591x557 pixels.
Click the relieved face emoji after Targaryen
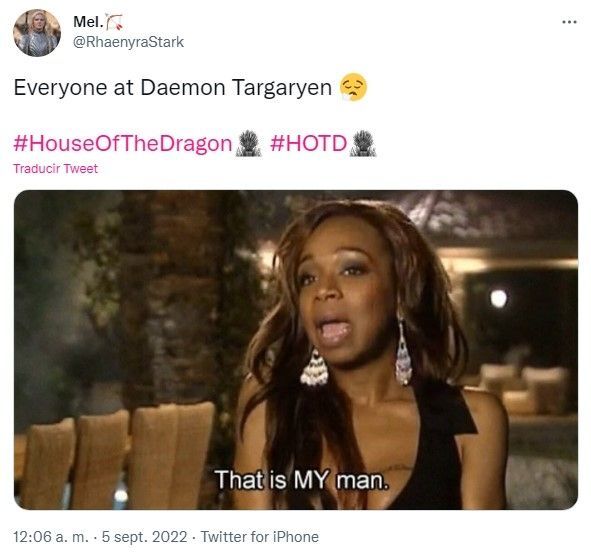(x=353, y=87)
